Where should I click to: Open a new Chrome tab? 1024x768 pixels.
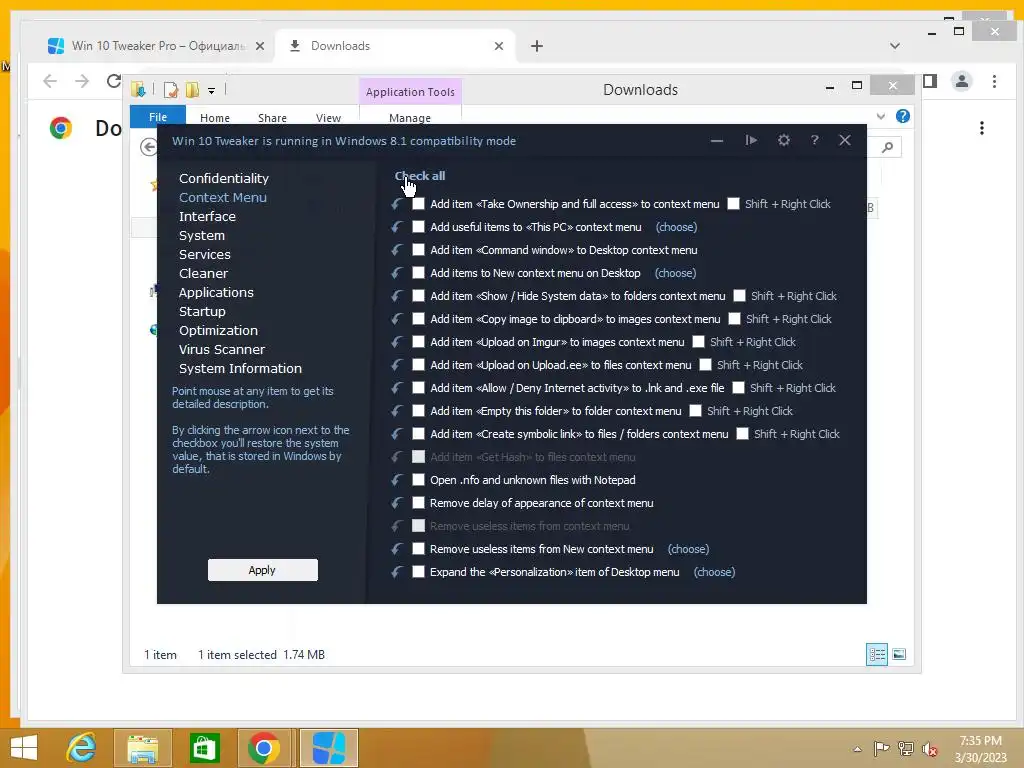(x=537, y=46)
